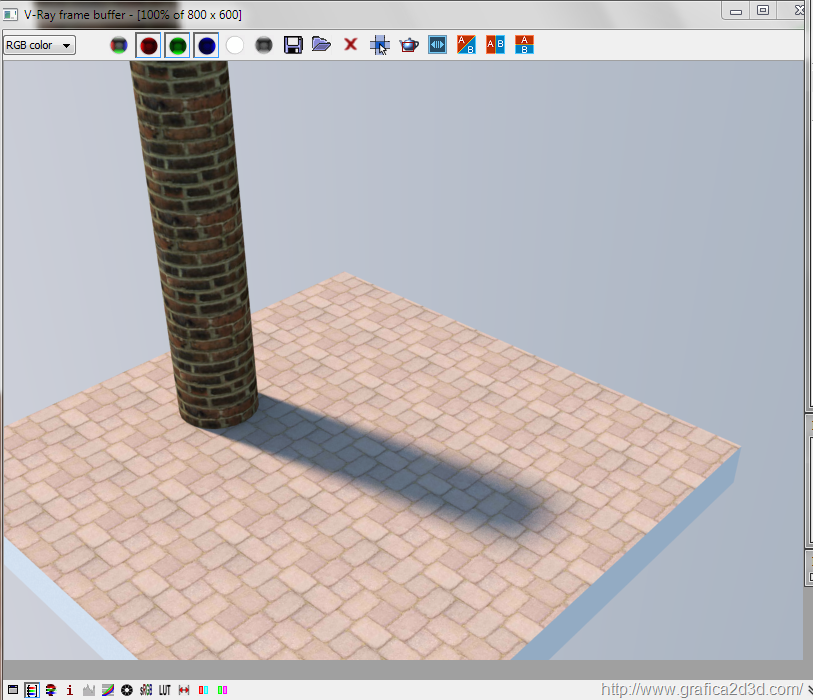Open the RGB color channel dropdown
Image resolution: width=813 pixels, height=700 pixels.
[40, 45]
